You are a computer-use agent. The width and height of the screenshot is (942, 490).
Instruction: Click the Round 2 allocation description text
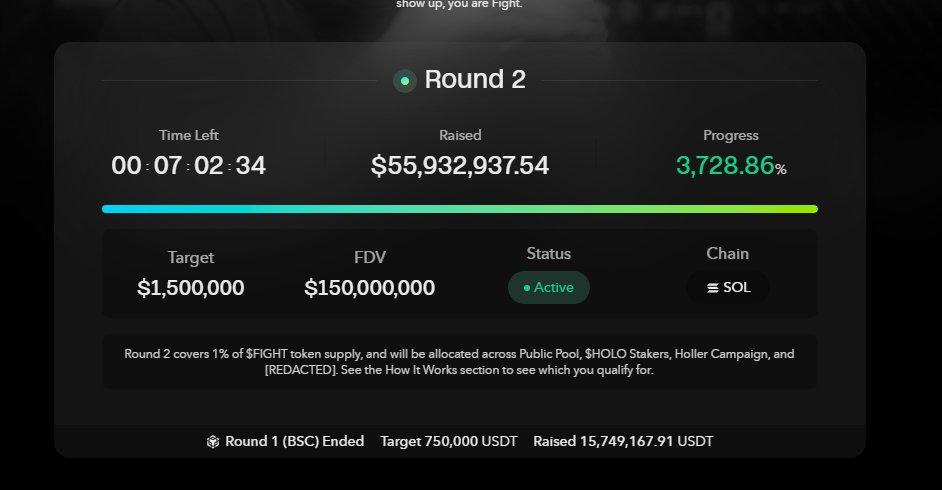[460, 362]
